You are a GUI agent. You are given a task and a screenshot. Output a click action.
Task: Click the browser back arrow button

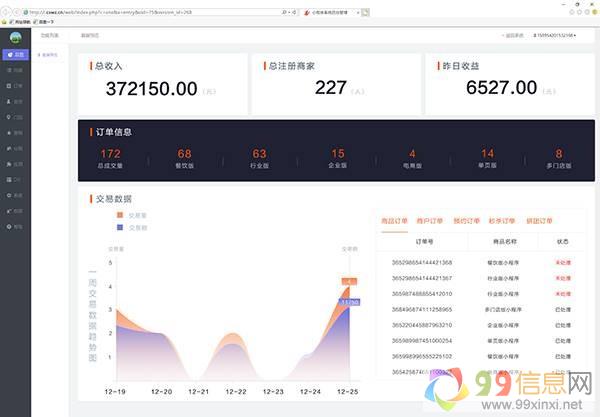coord(8,11)
